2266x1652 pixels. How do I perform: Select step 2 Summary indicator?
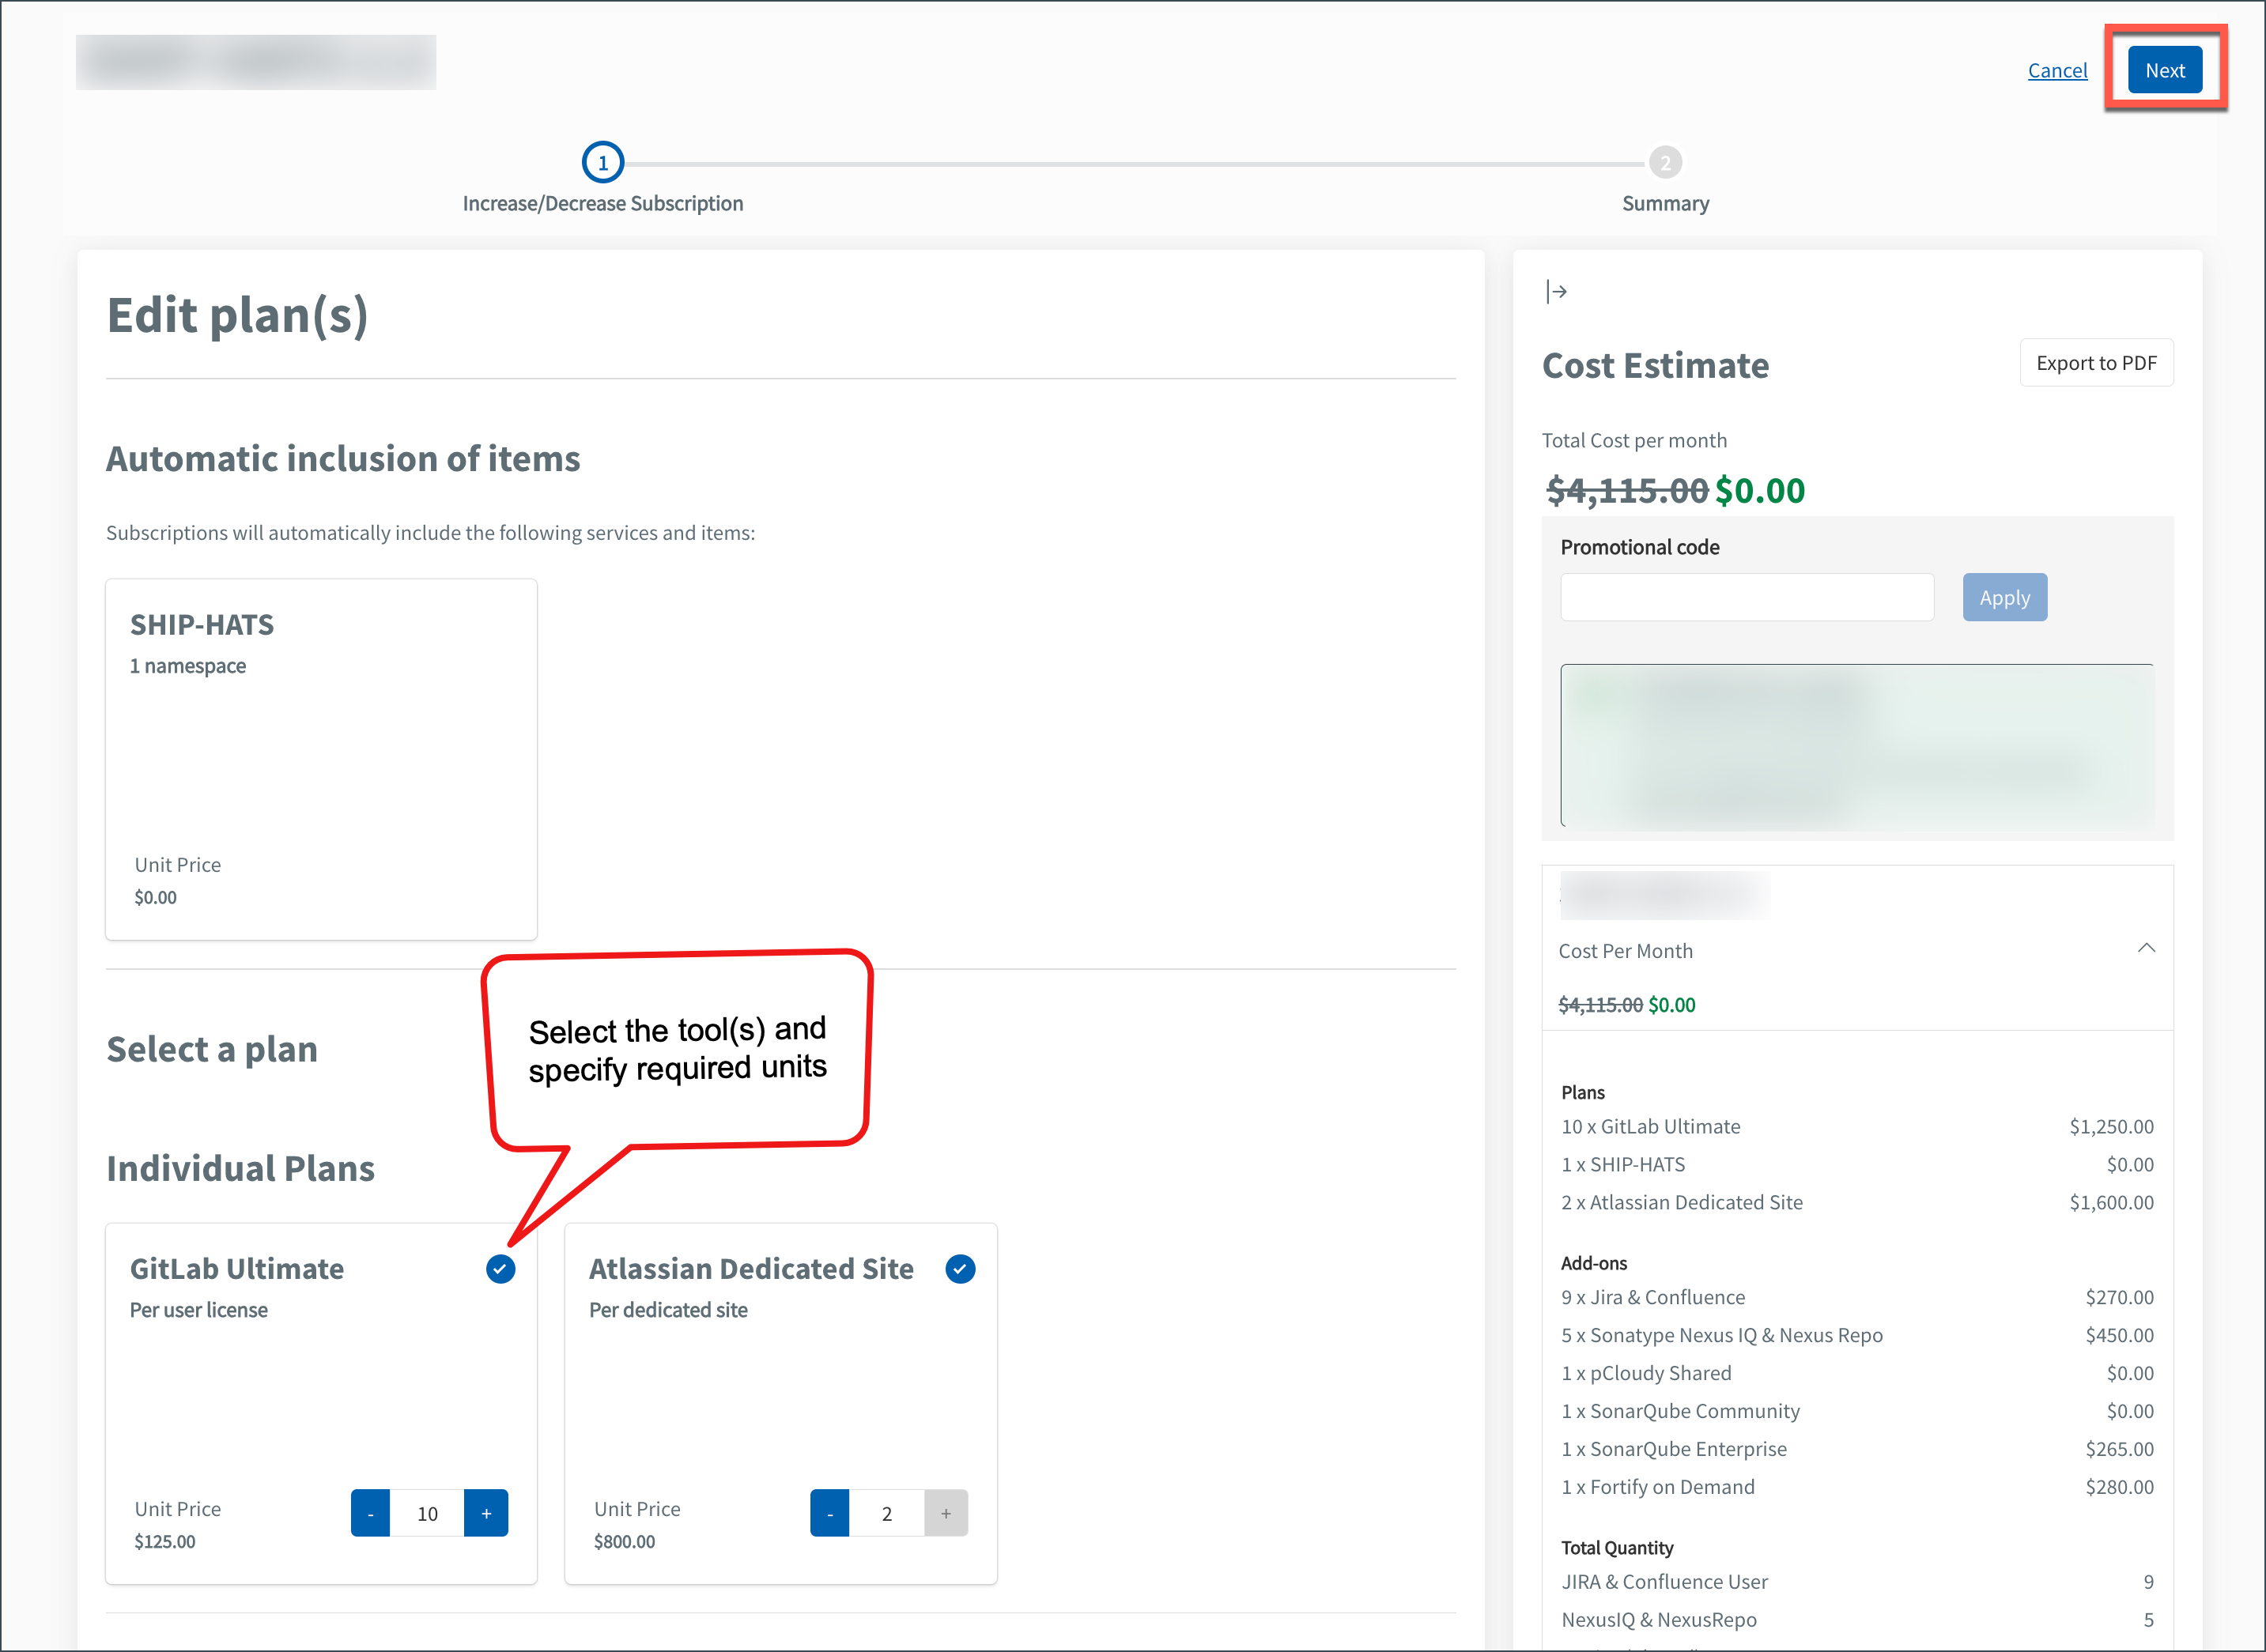pyautogui.click(x=1665, y=162)
